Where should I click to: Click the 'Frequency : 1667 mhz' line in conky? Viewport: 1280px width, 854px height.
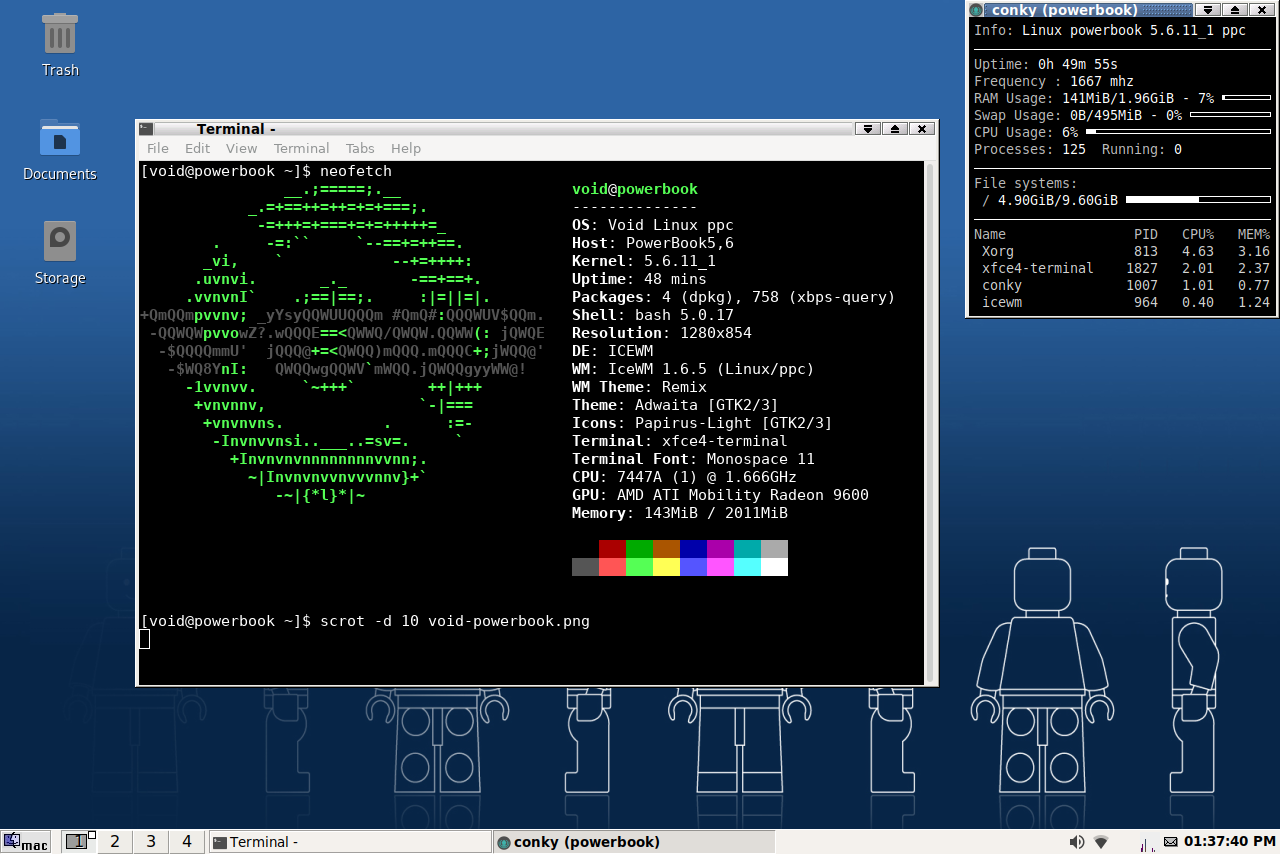pyautogui.click(x=1054, y=81)
